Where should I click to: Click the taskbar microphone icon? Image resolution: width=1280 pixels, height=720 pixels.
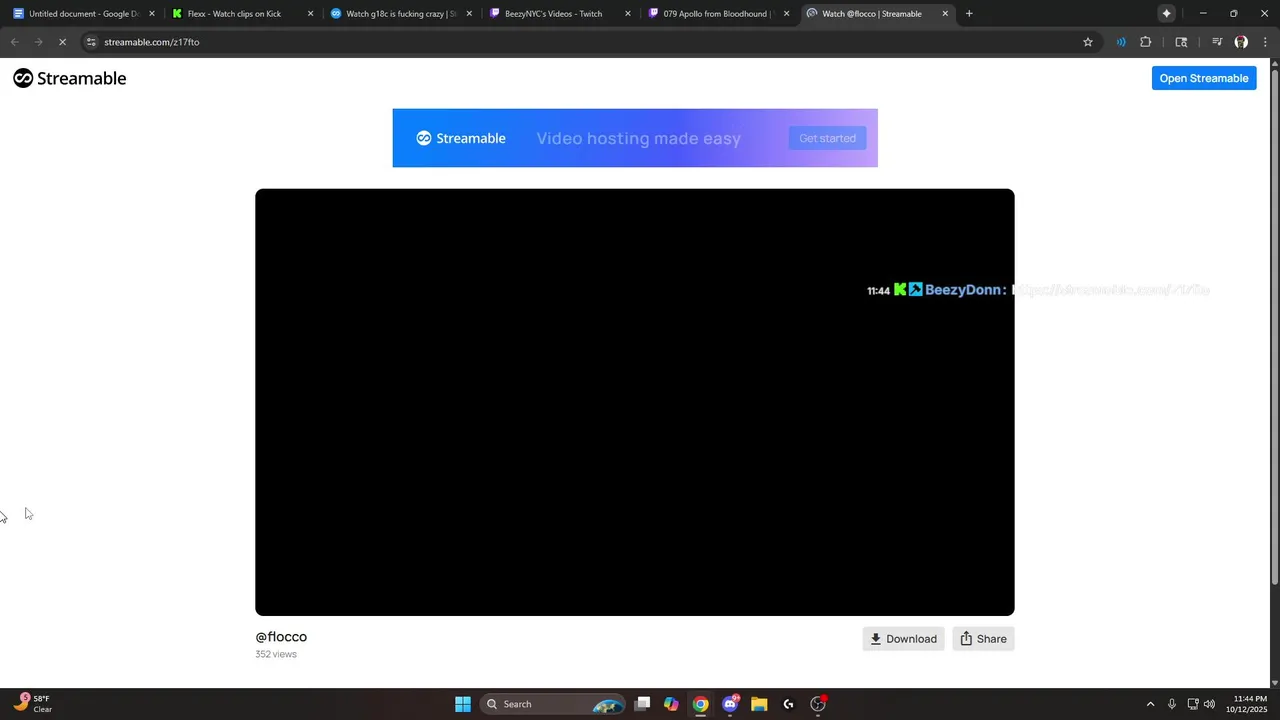1172,704
